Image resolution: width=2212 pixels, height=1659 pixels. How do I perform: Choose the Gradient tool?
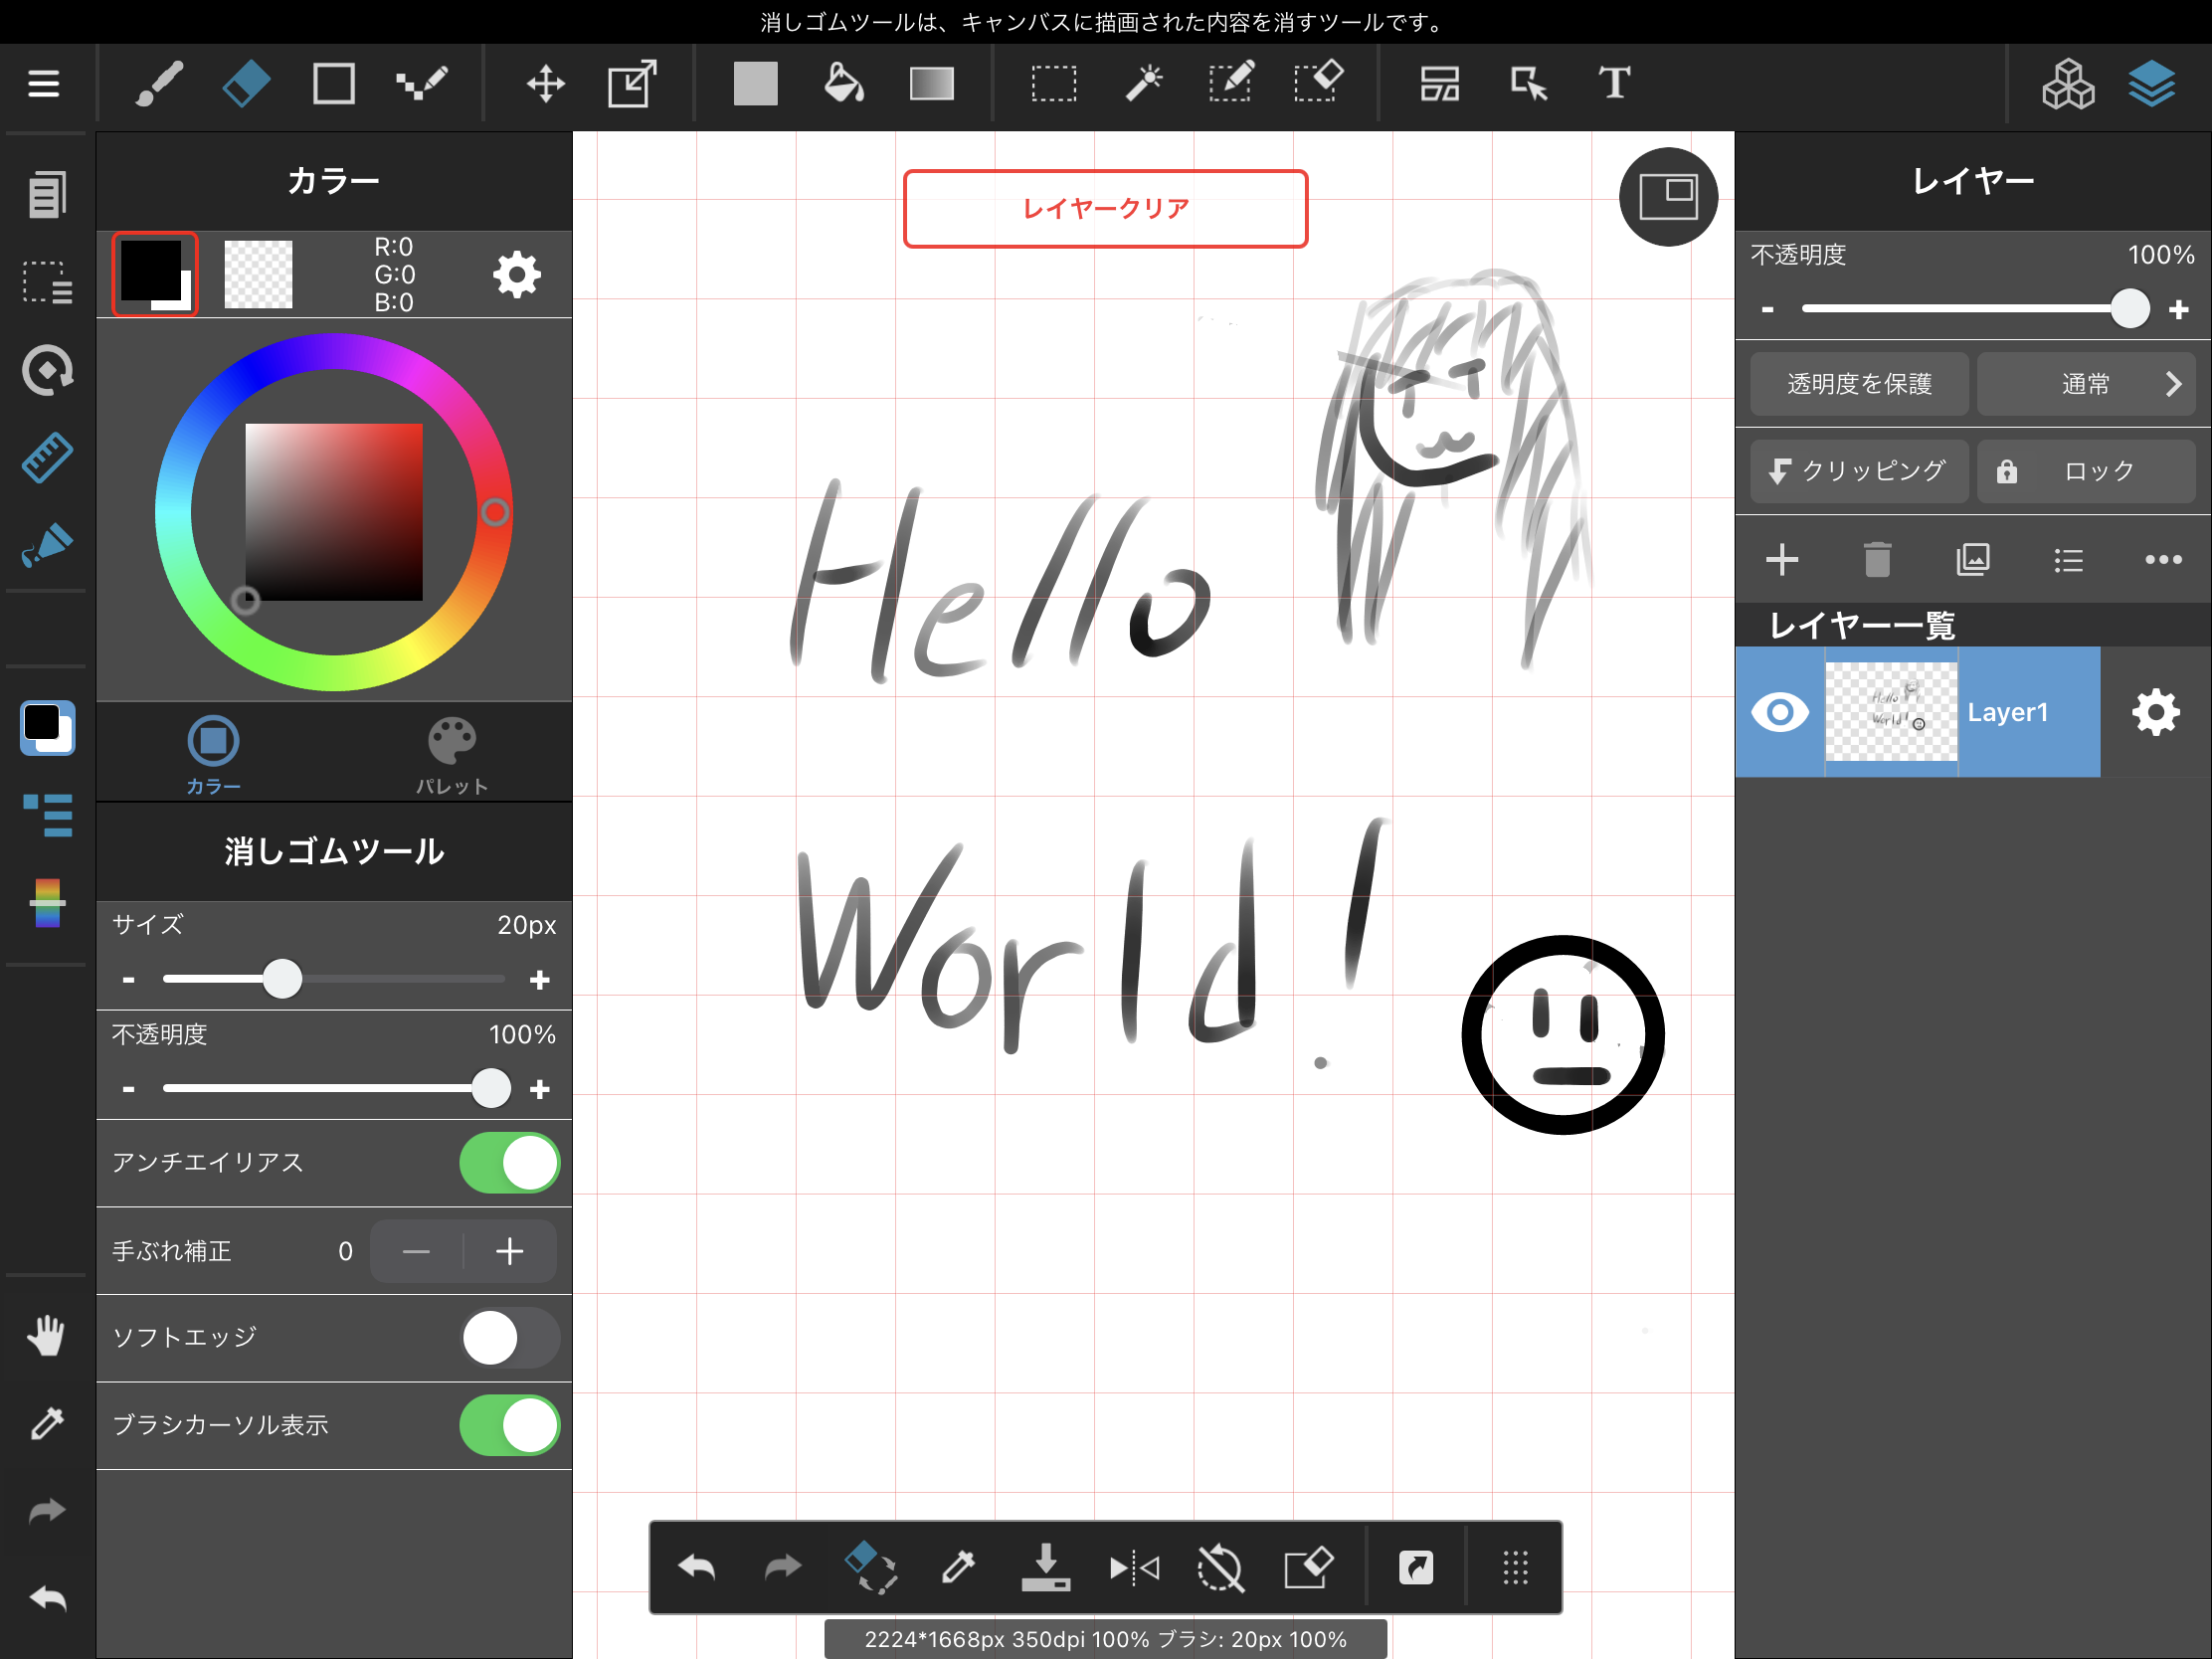point(931,84)
